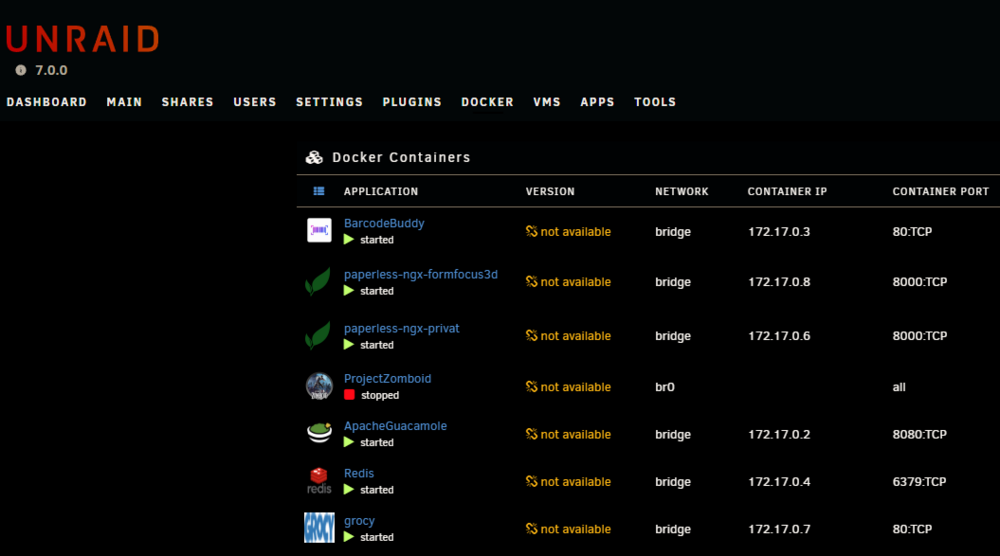The width and height of the screenshot is (1000, 556).
Task: Click the 'all' port cell for ProjectZomboid
Action: click(899, 387)
